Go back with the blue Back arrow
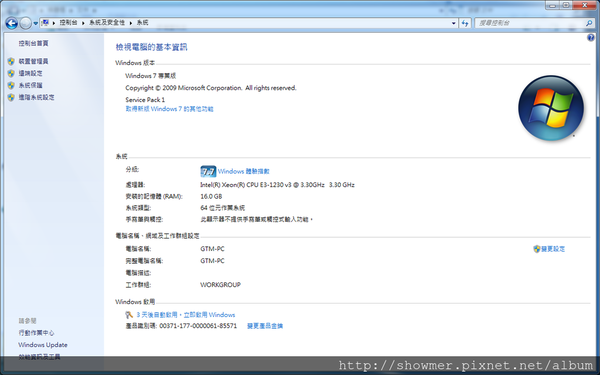This screenshot has height=375, width=600. (x=12, y=23)
